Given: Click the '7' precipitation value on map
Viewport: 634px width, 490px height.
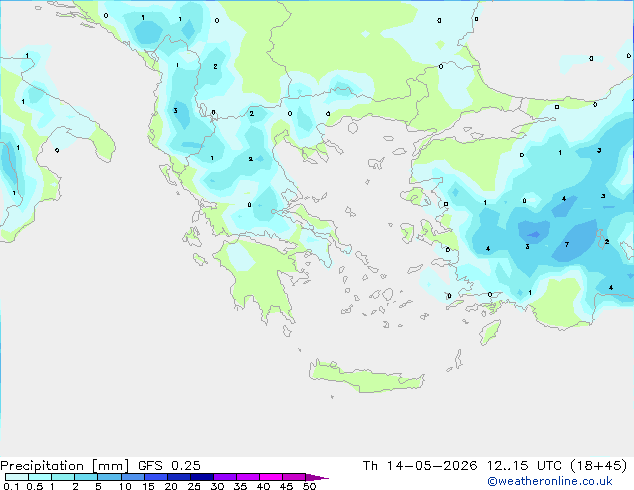Looking at the screenshot, I should click(567, 245).
